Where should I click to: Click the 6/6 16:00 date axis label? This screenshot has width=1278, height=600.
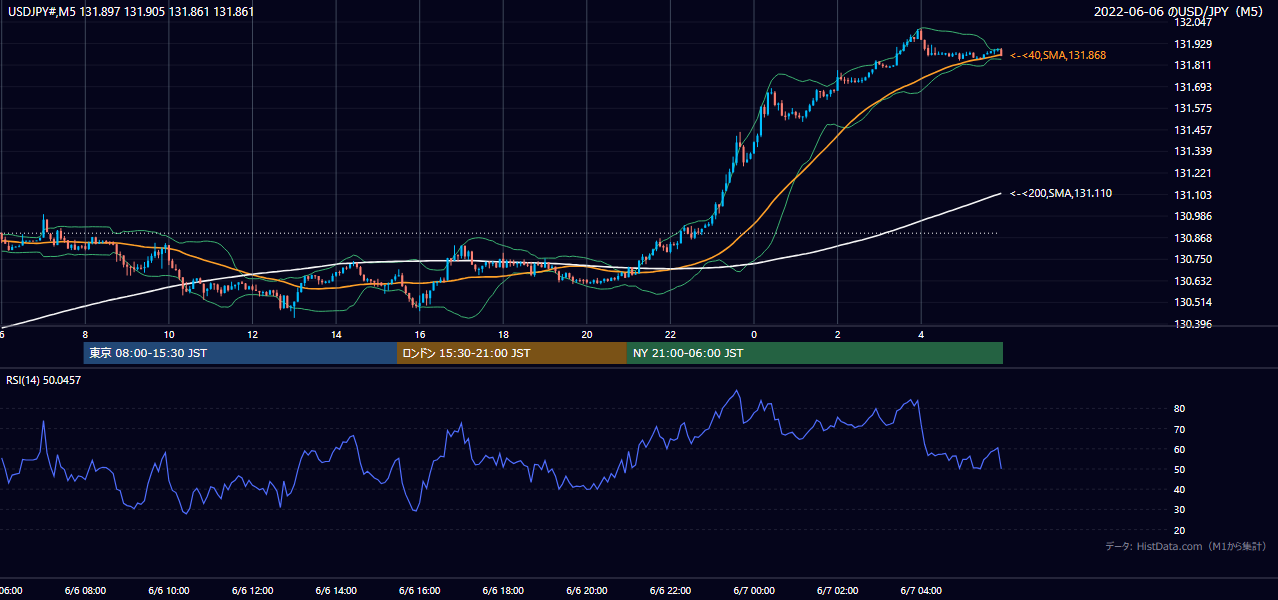pos(419,590)
